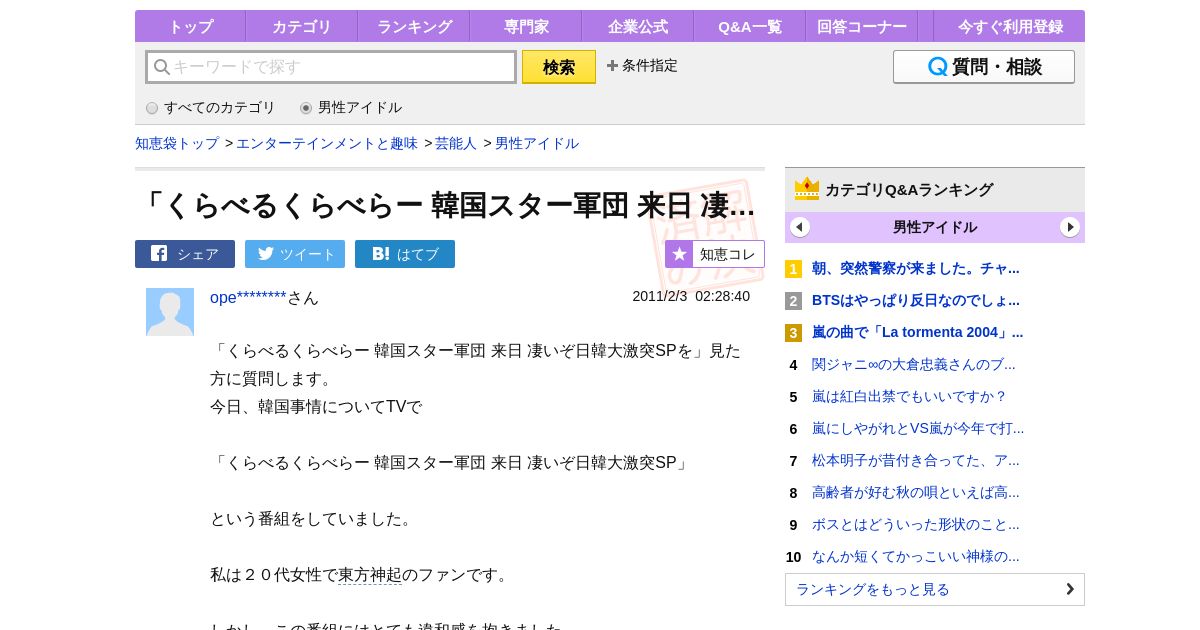Open the トップ navigation tab
The width and height of the screenshot is (1200, 630).
click(190, 27)
